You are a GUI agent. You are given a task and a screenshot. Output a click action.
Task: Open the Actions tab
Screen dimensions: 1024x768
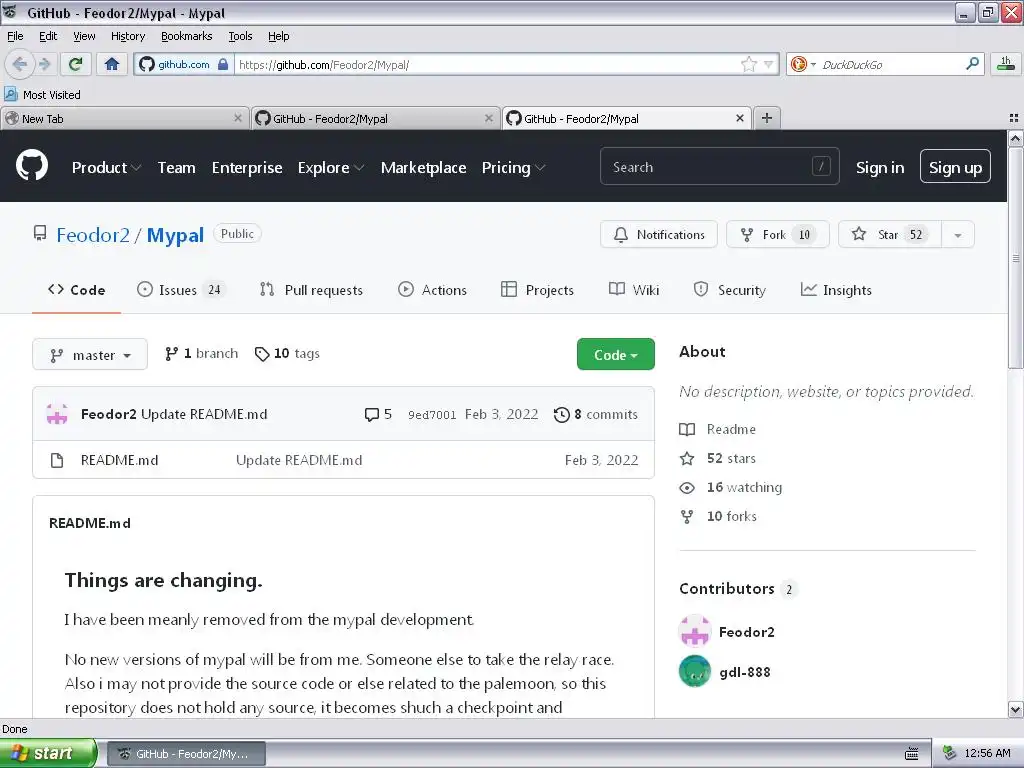[432, 290]
